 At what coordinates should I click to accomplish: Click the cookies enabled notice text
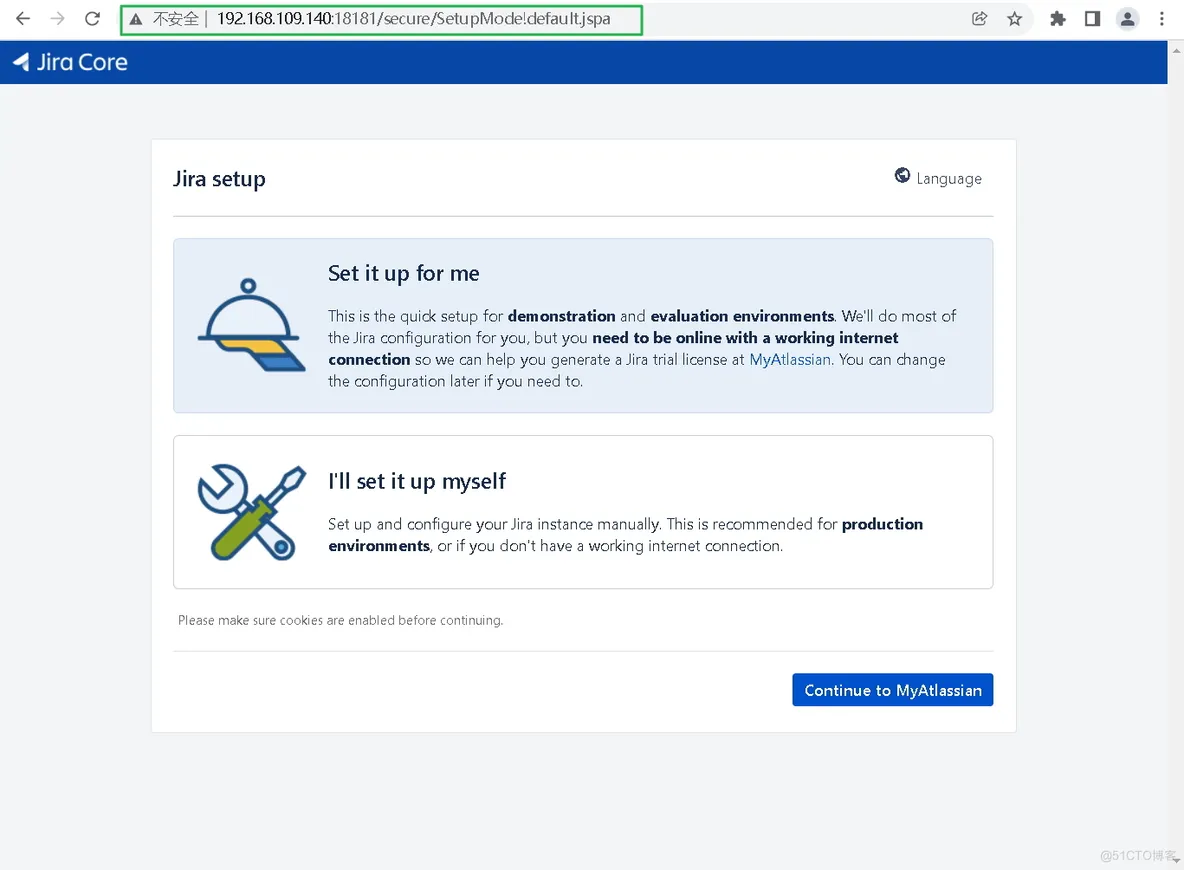click(x=341, y=620)
